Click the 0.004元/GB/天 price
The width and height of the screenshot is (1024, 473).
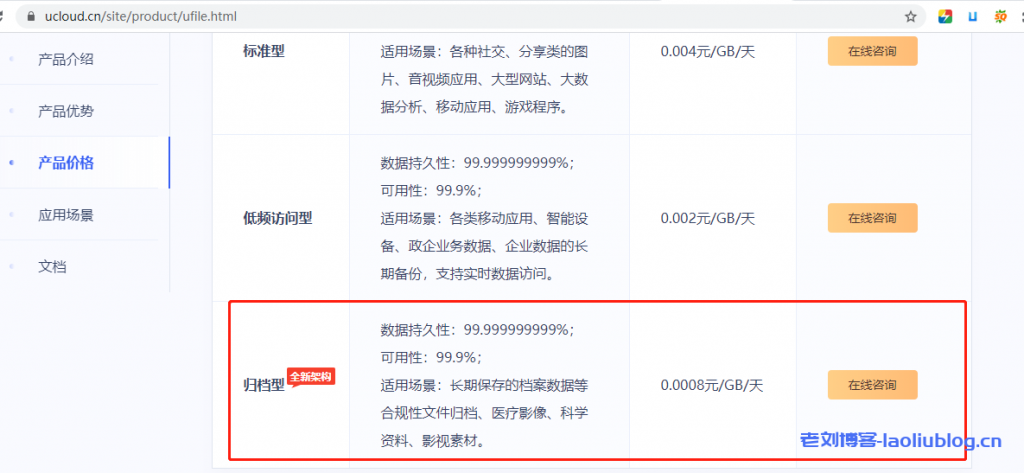708,52
